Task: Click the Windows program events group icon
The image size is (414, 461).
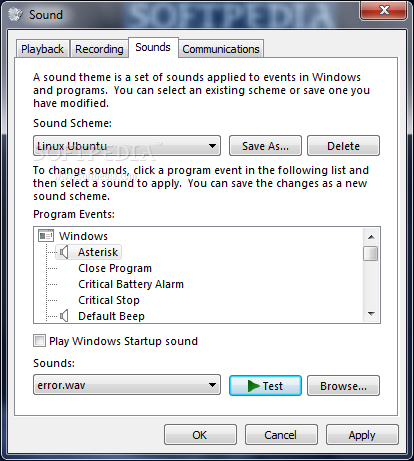Action: tap(46, 236)
